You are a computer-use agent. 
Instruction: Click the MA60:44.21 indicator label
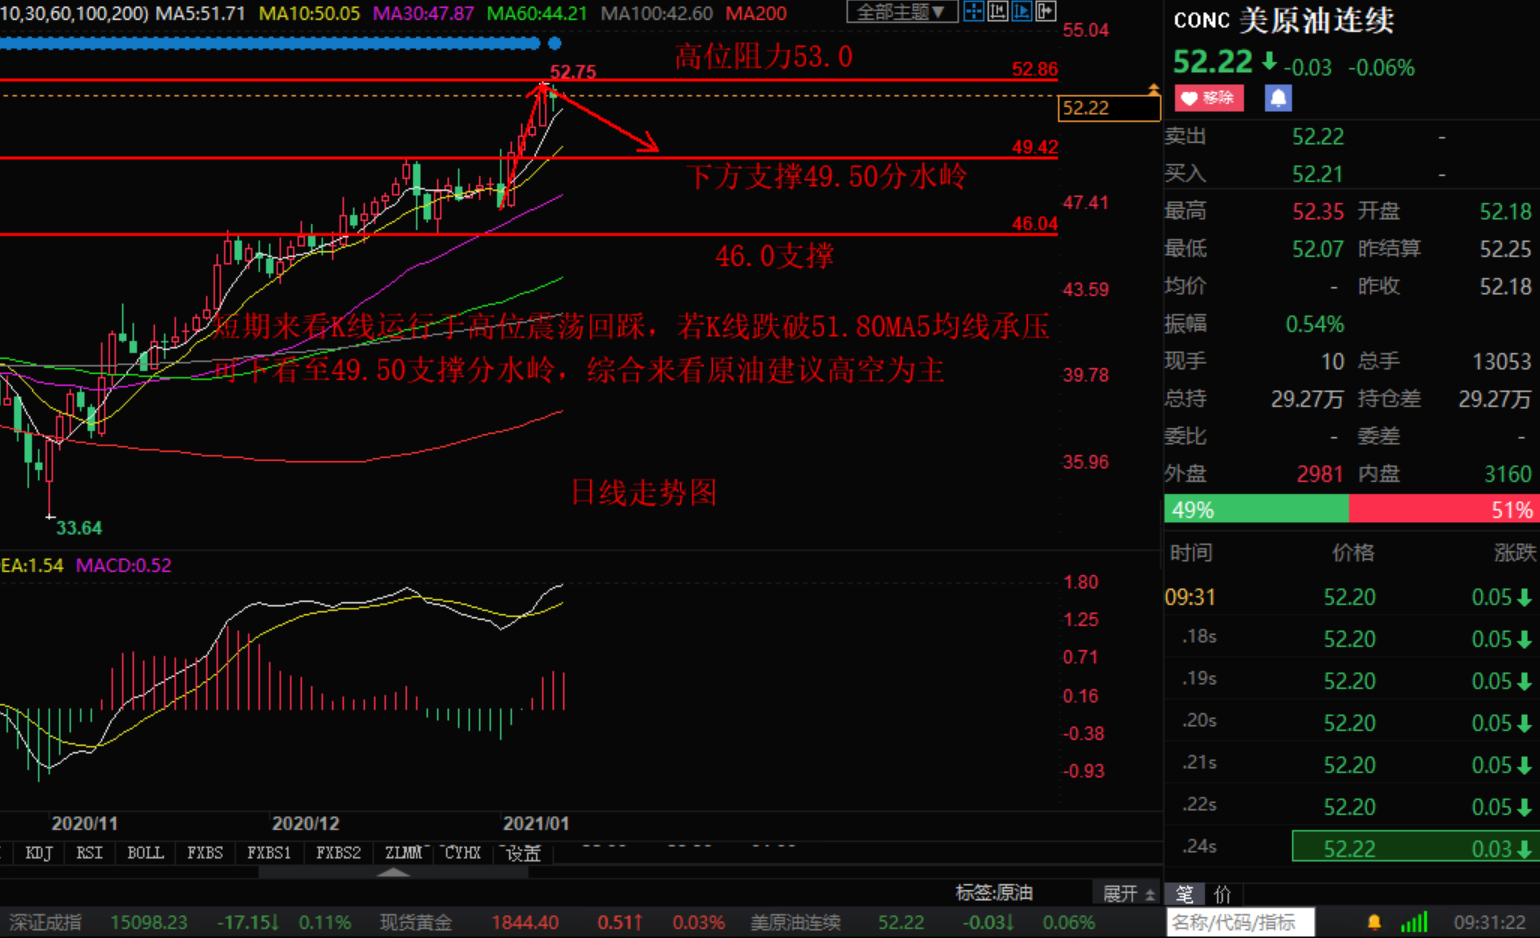click(537, 13)
